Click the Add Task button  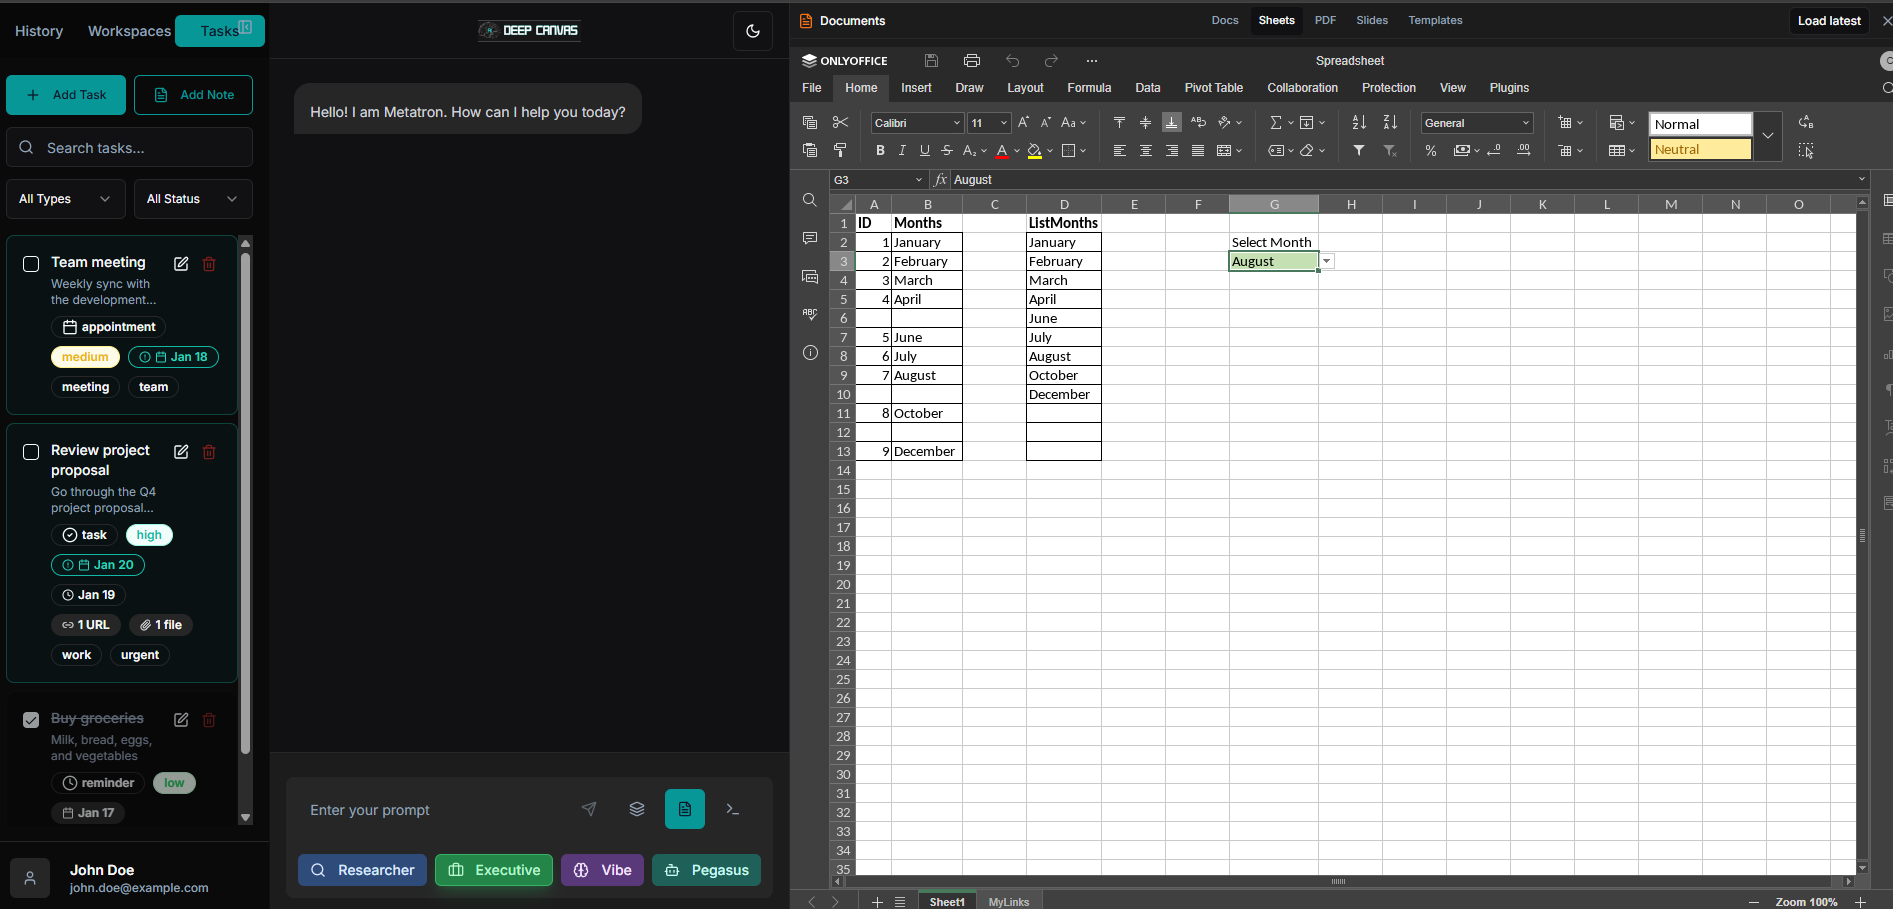[x=66, y=95]
